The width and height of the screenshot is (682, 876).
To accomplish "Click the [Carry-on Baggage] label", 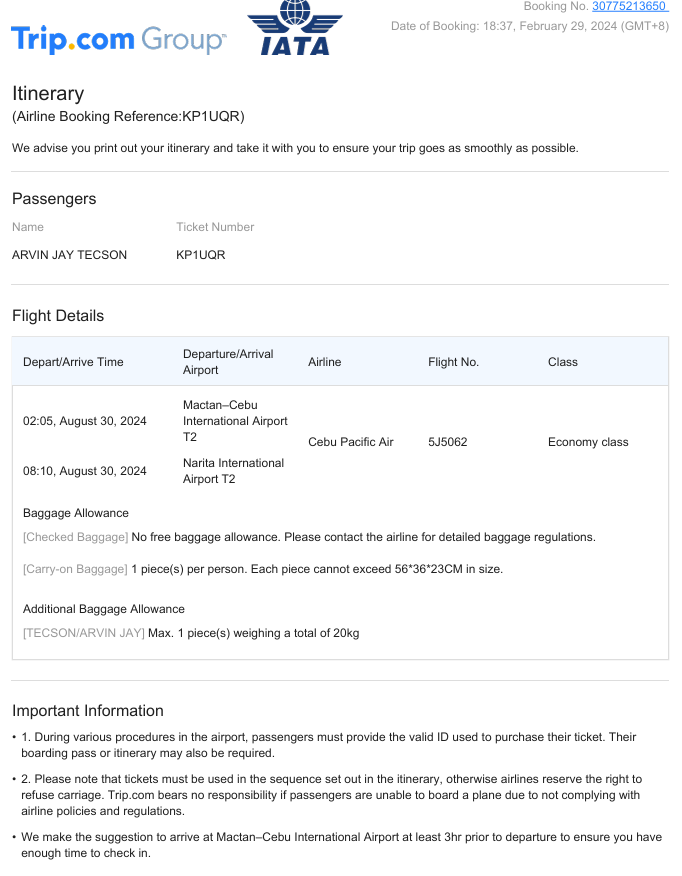I will coord(75,569).
